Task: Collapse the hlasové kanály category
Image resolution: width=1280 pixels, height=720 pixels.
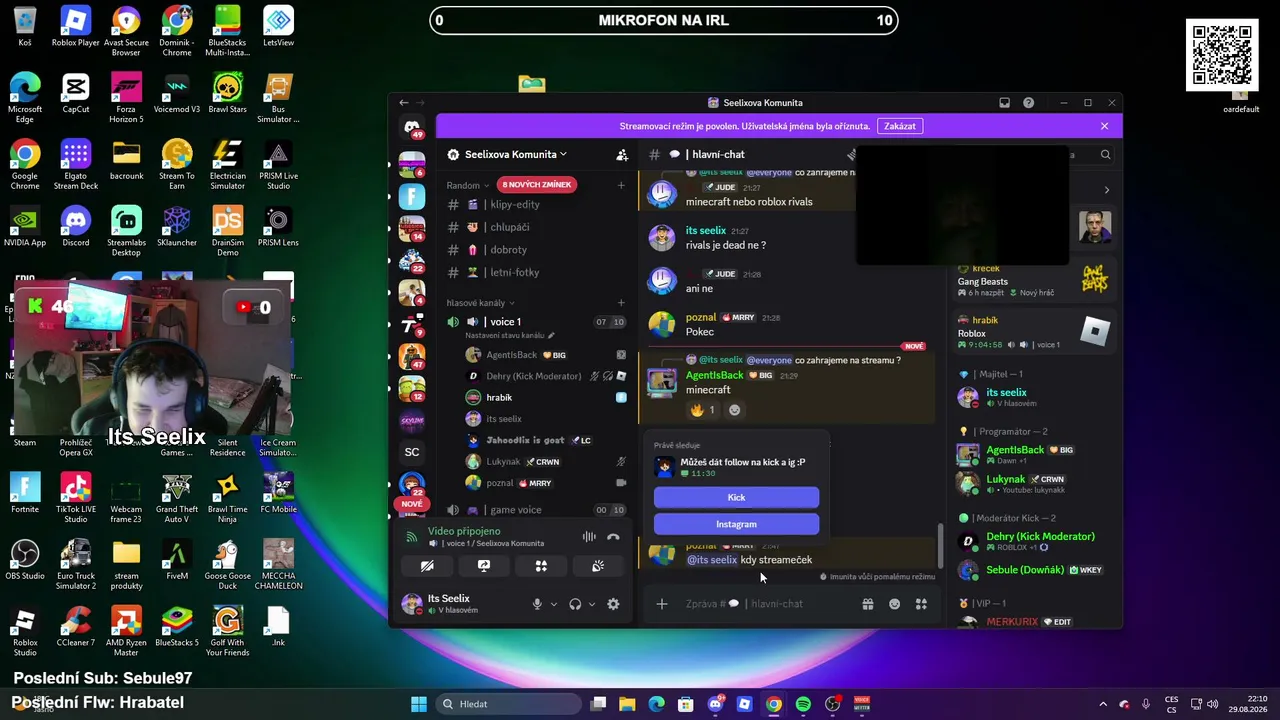Action: 481,303
